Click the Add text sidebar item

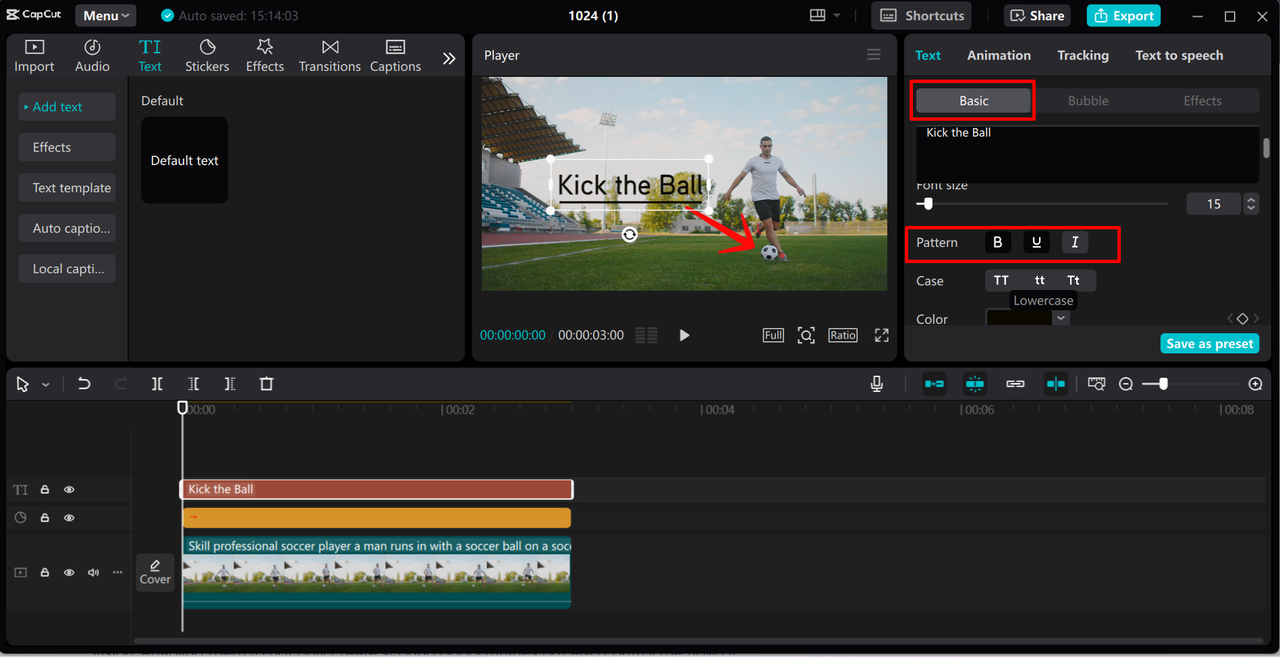[67, 107]
